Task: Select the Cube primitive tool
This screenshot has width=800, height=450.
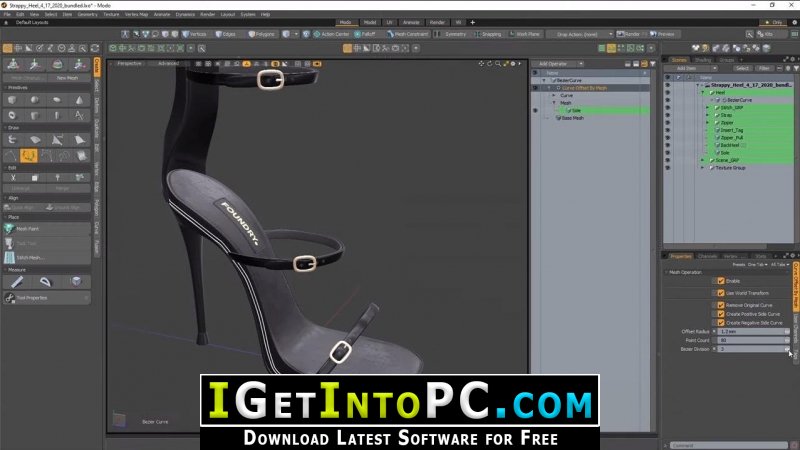Action: 12,100
